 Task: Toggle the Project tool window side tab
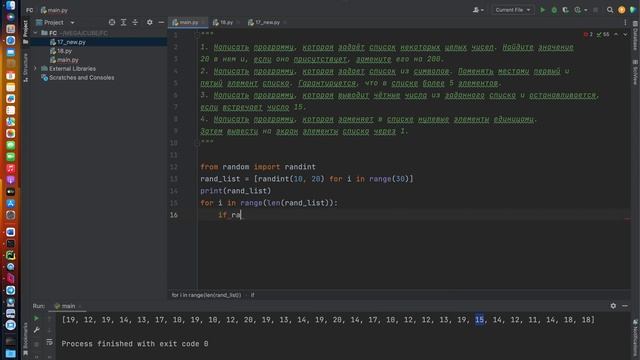[x=25, y=32]
